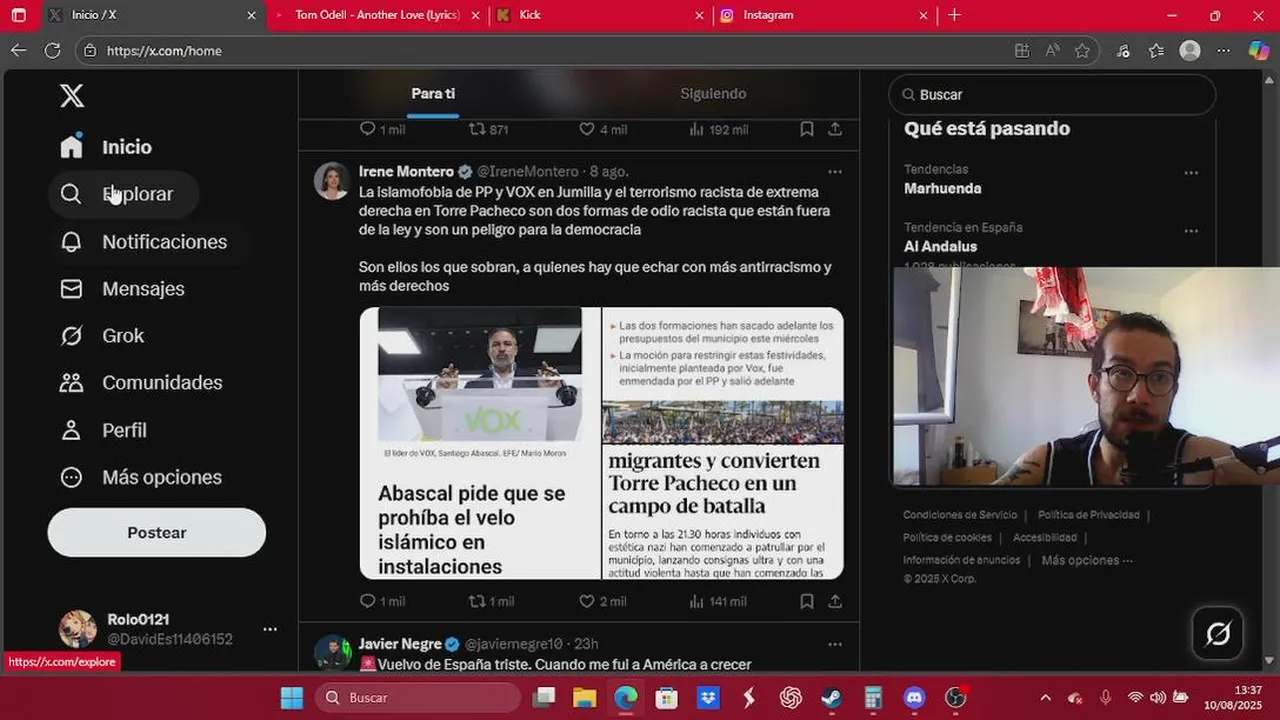The height and width of the screenshot is (720, 1280).
Task: Click the Rolo0121 profile avatar
Action: click(78, 629)
